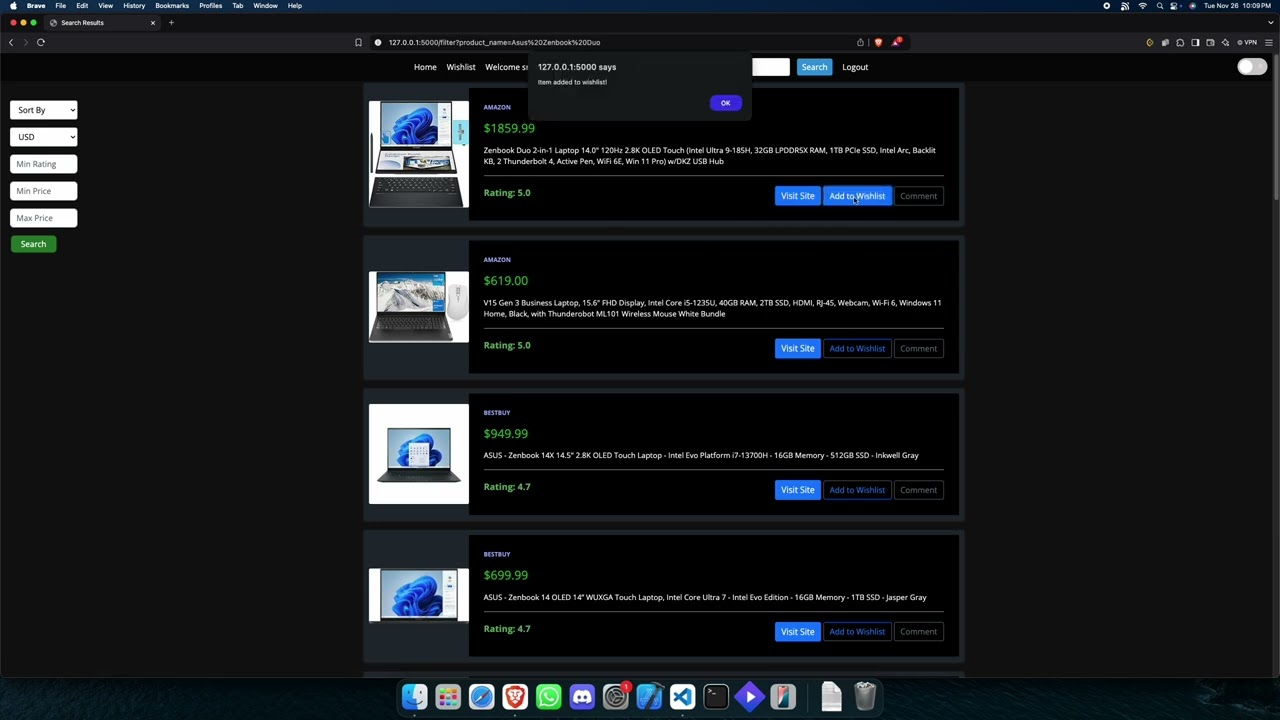Open the USD currency dropdown
1280x720 pixels.
pyautogui.click(x=44, y=137)
